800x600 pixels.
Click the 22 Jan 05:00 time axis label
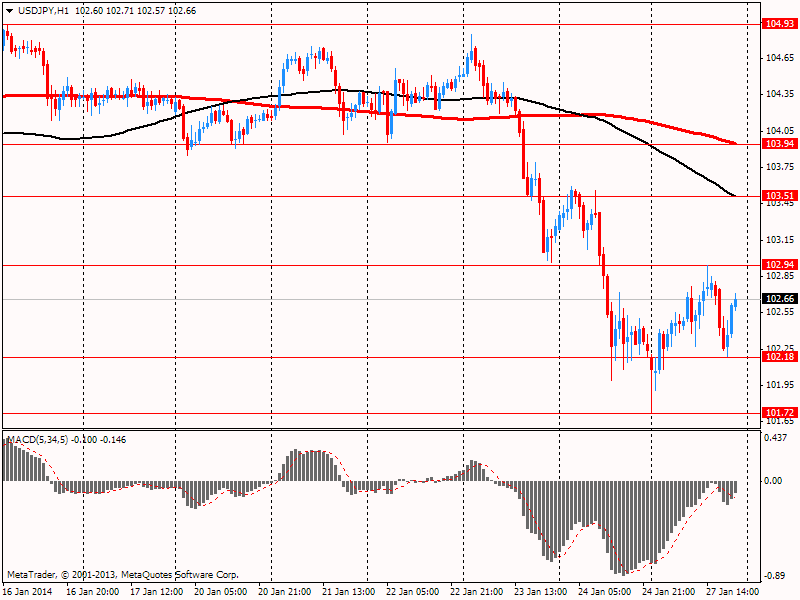pyautogui.click(x=413, y=592)
